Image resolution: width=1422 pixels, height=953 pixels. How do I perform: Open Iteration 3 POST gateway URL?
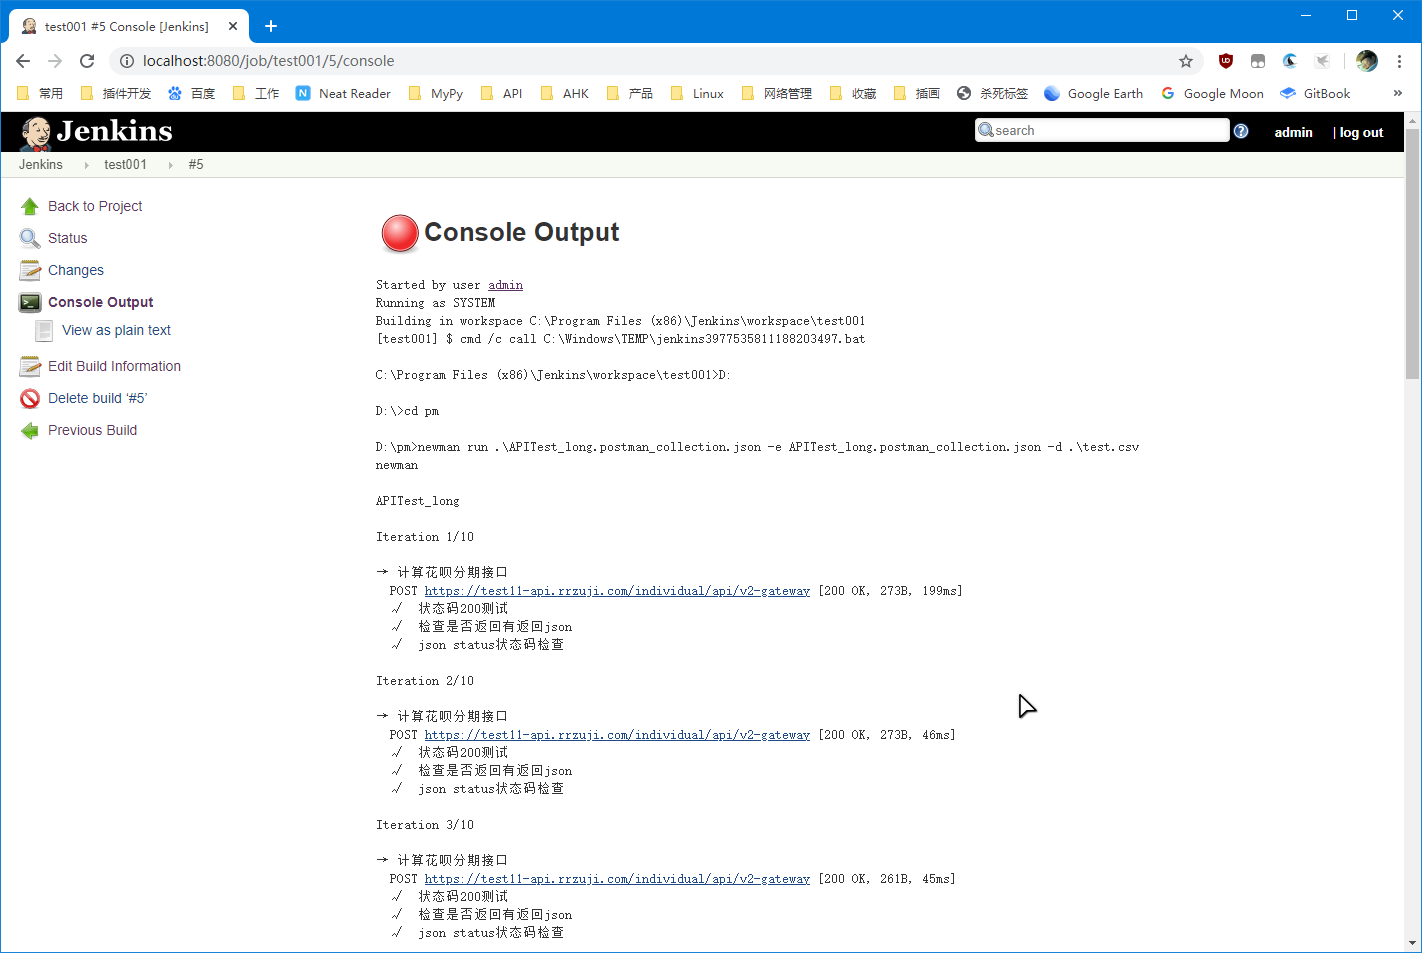pos(617,879)
